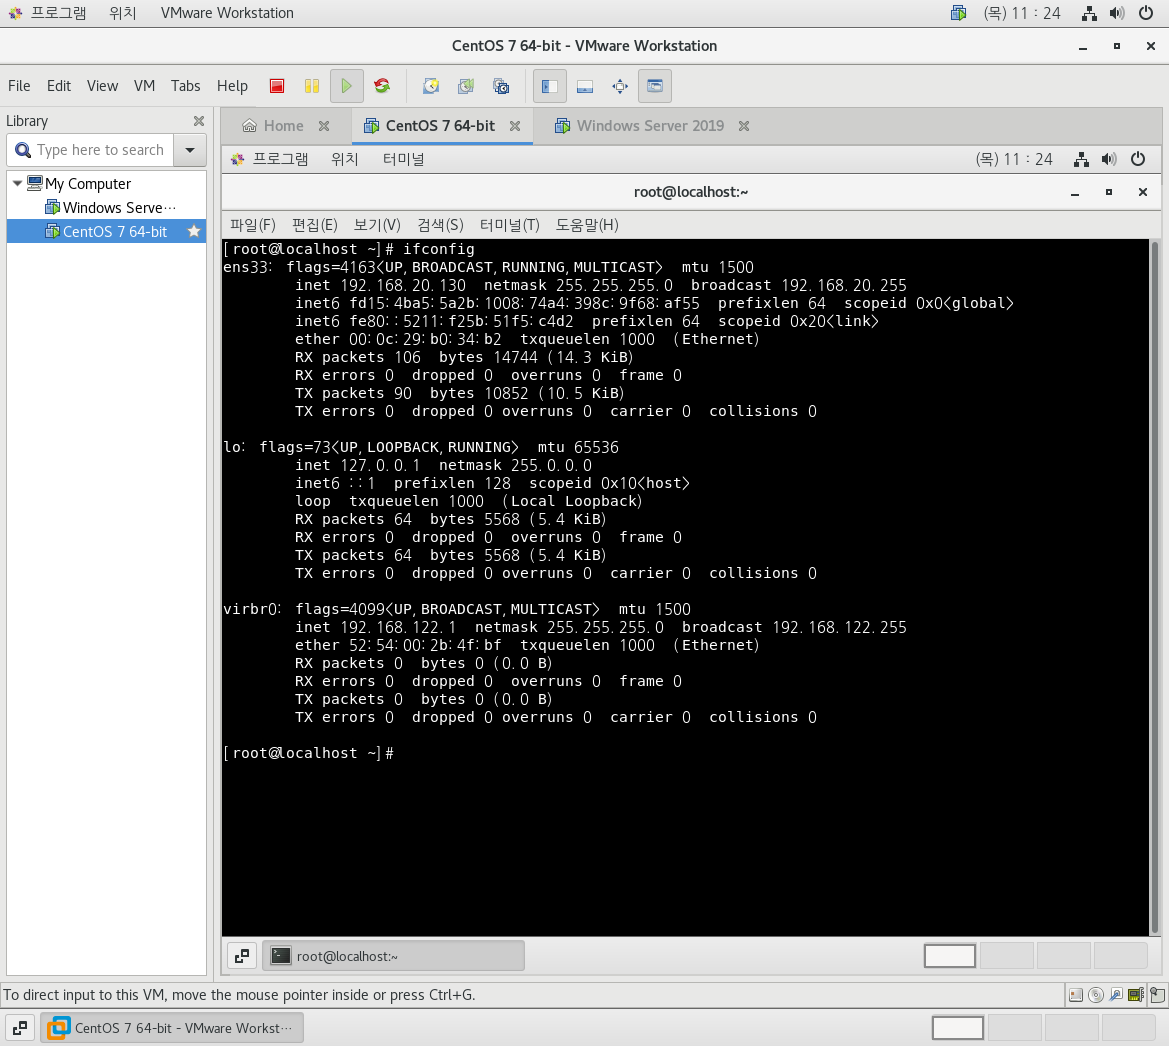Open the guest 프로그램 menu
1169x1046 pixels.
[270, 159]
